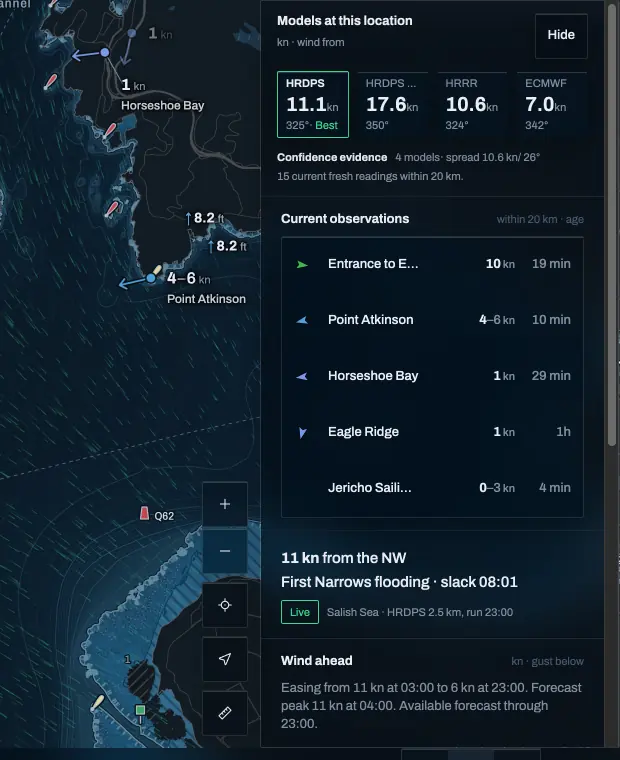Select the Horseshoe Bay blue station dot
620x760 pixels.
tap(105, 52)
